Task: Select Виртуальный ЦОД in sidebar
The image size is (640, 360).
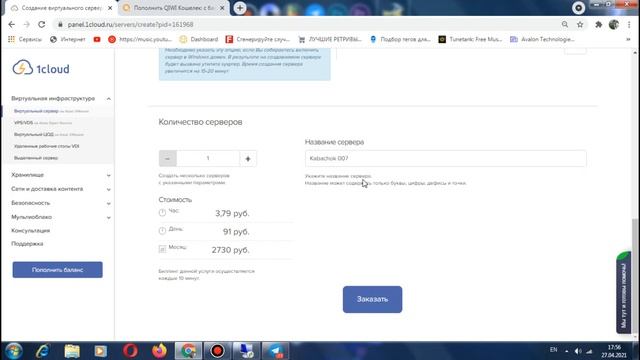Action: [x=49, y=134]
